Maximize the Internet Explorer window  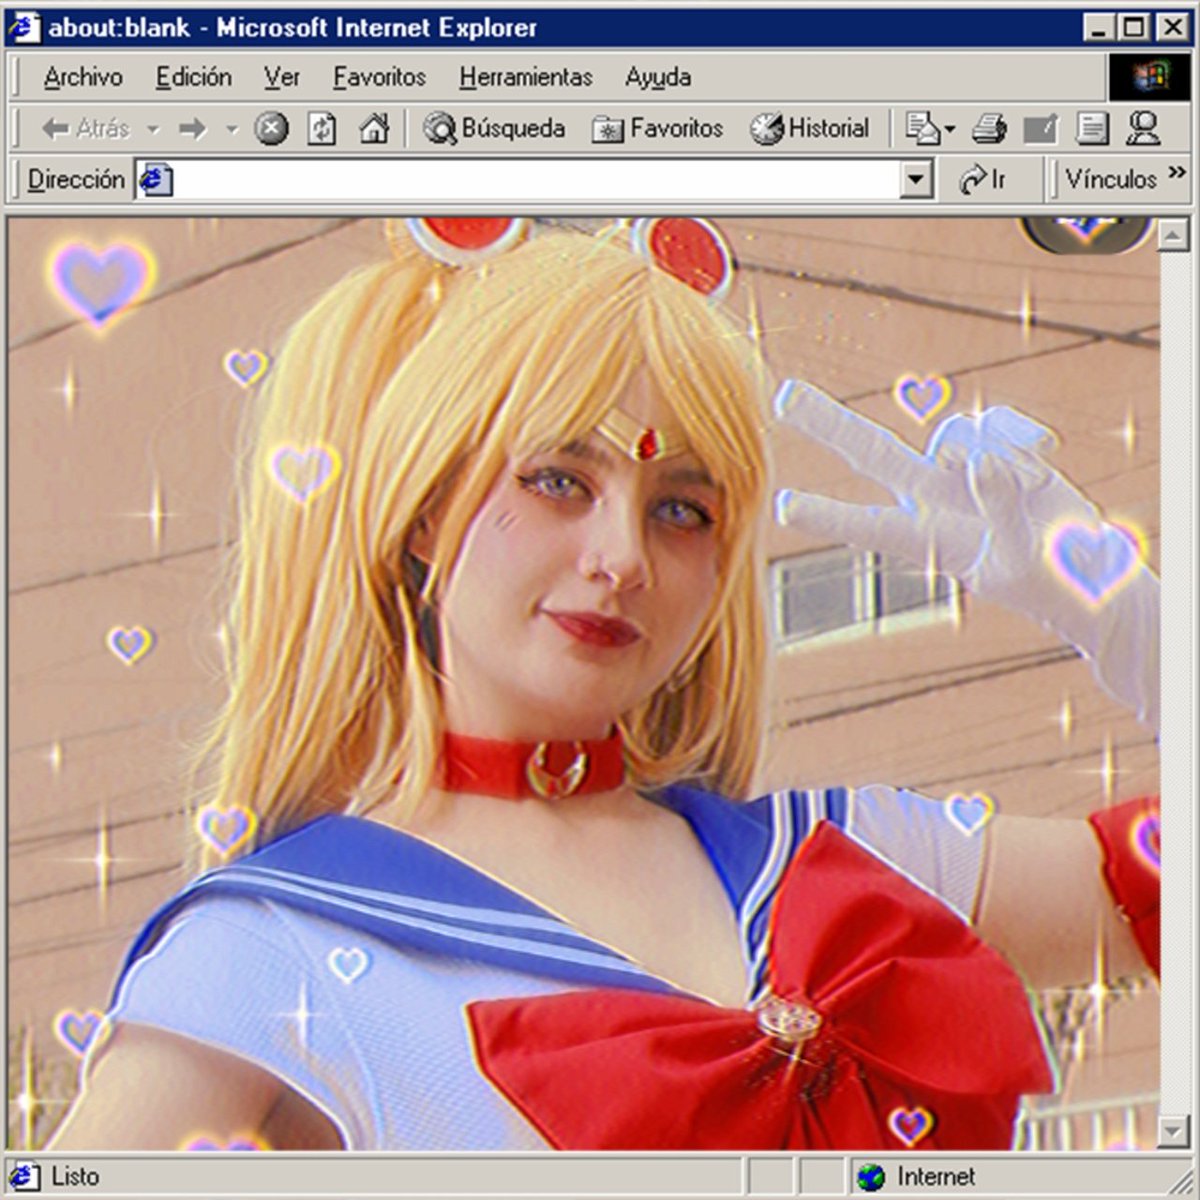[1133, 27]
